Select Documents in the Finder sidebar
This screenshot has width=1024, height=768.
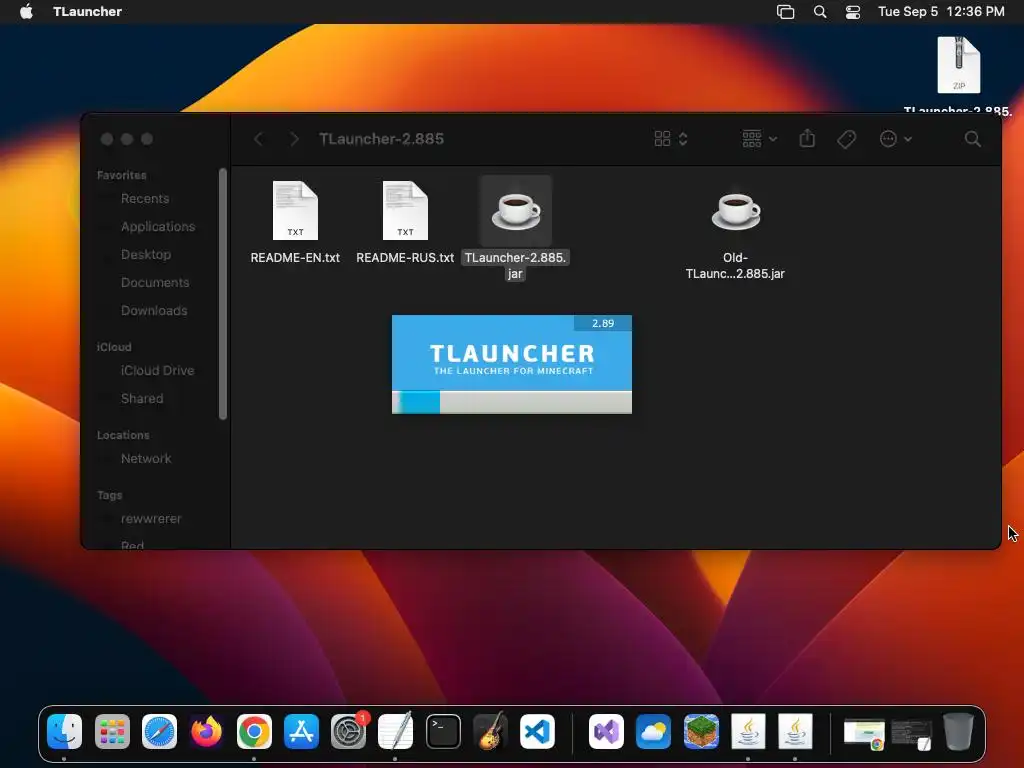[x=155, y=283]
